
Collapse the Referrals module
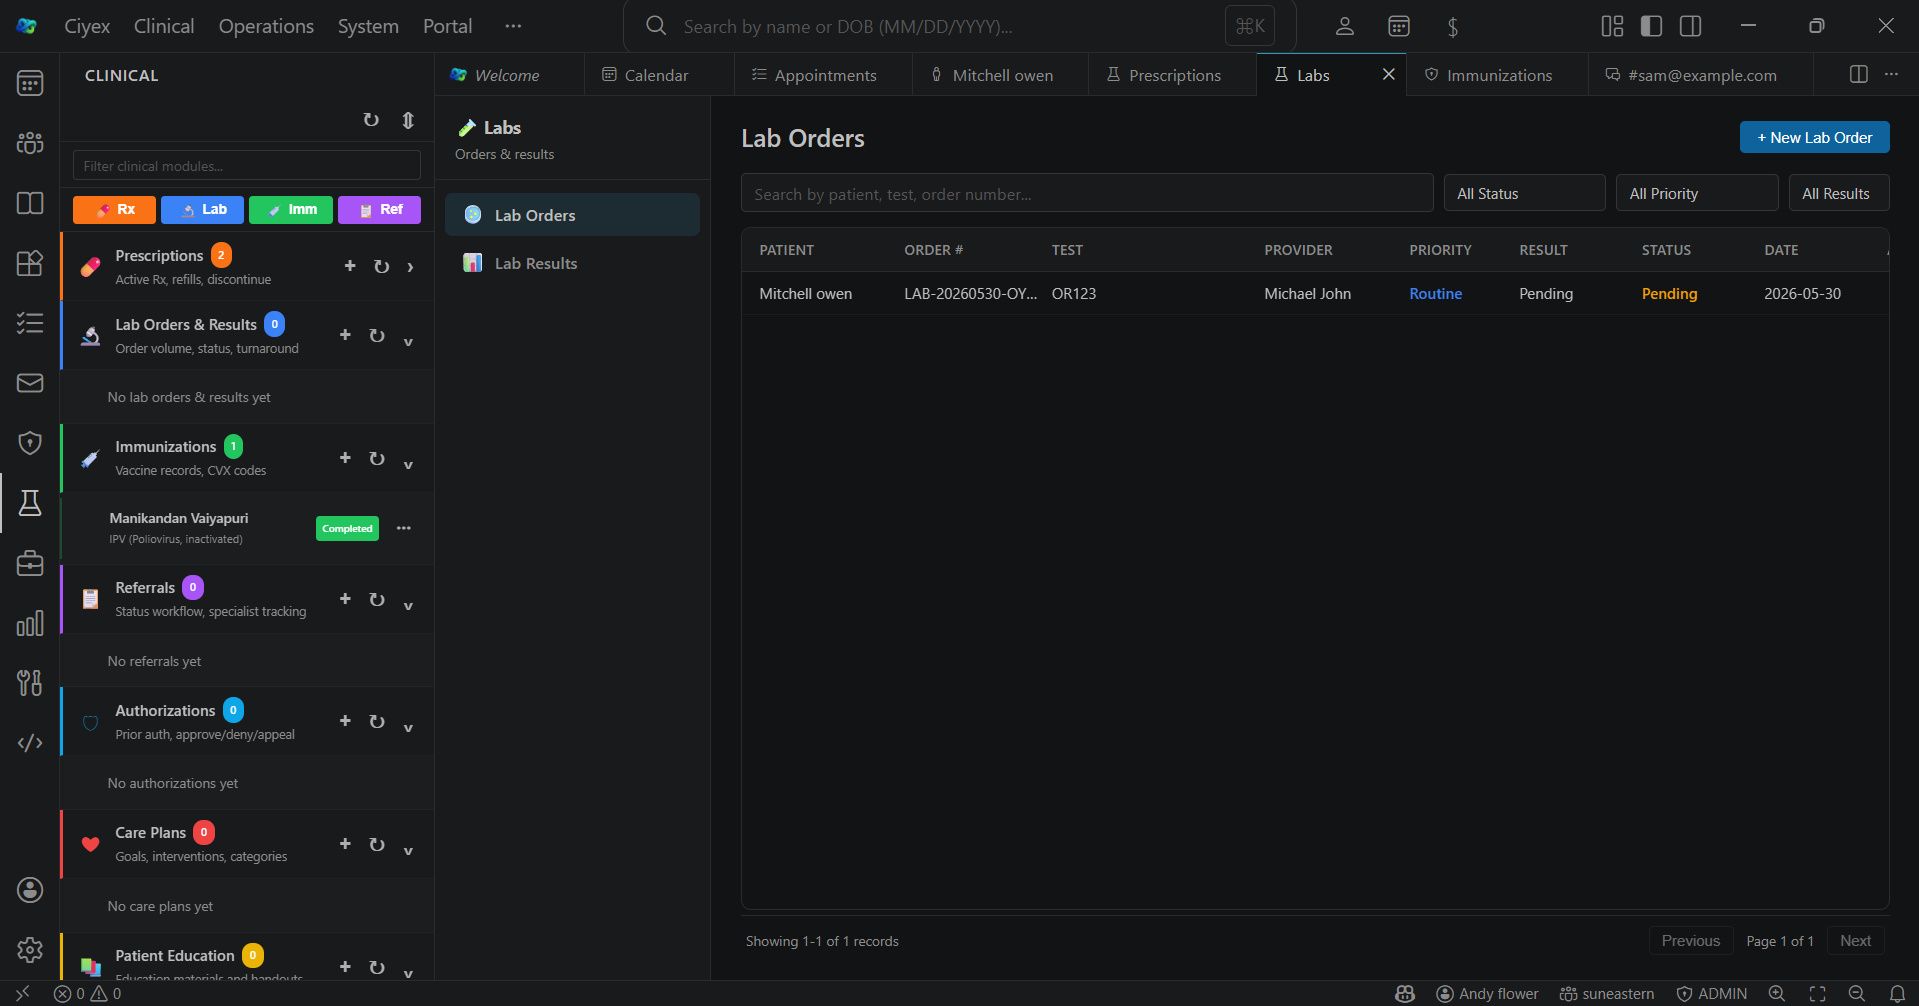click(408, 605)
